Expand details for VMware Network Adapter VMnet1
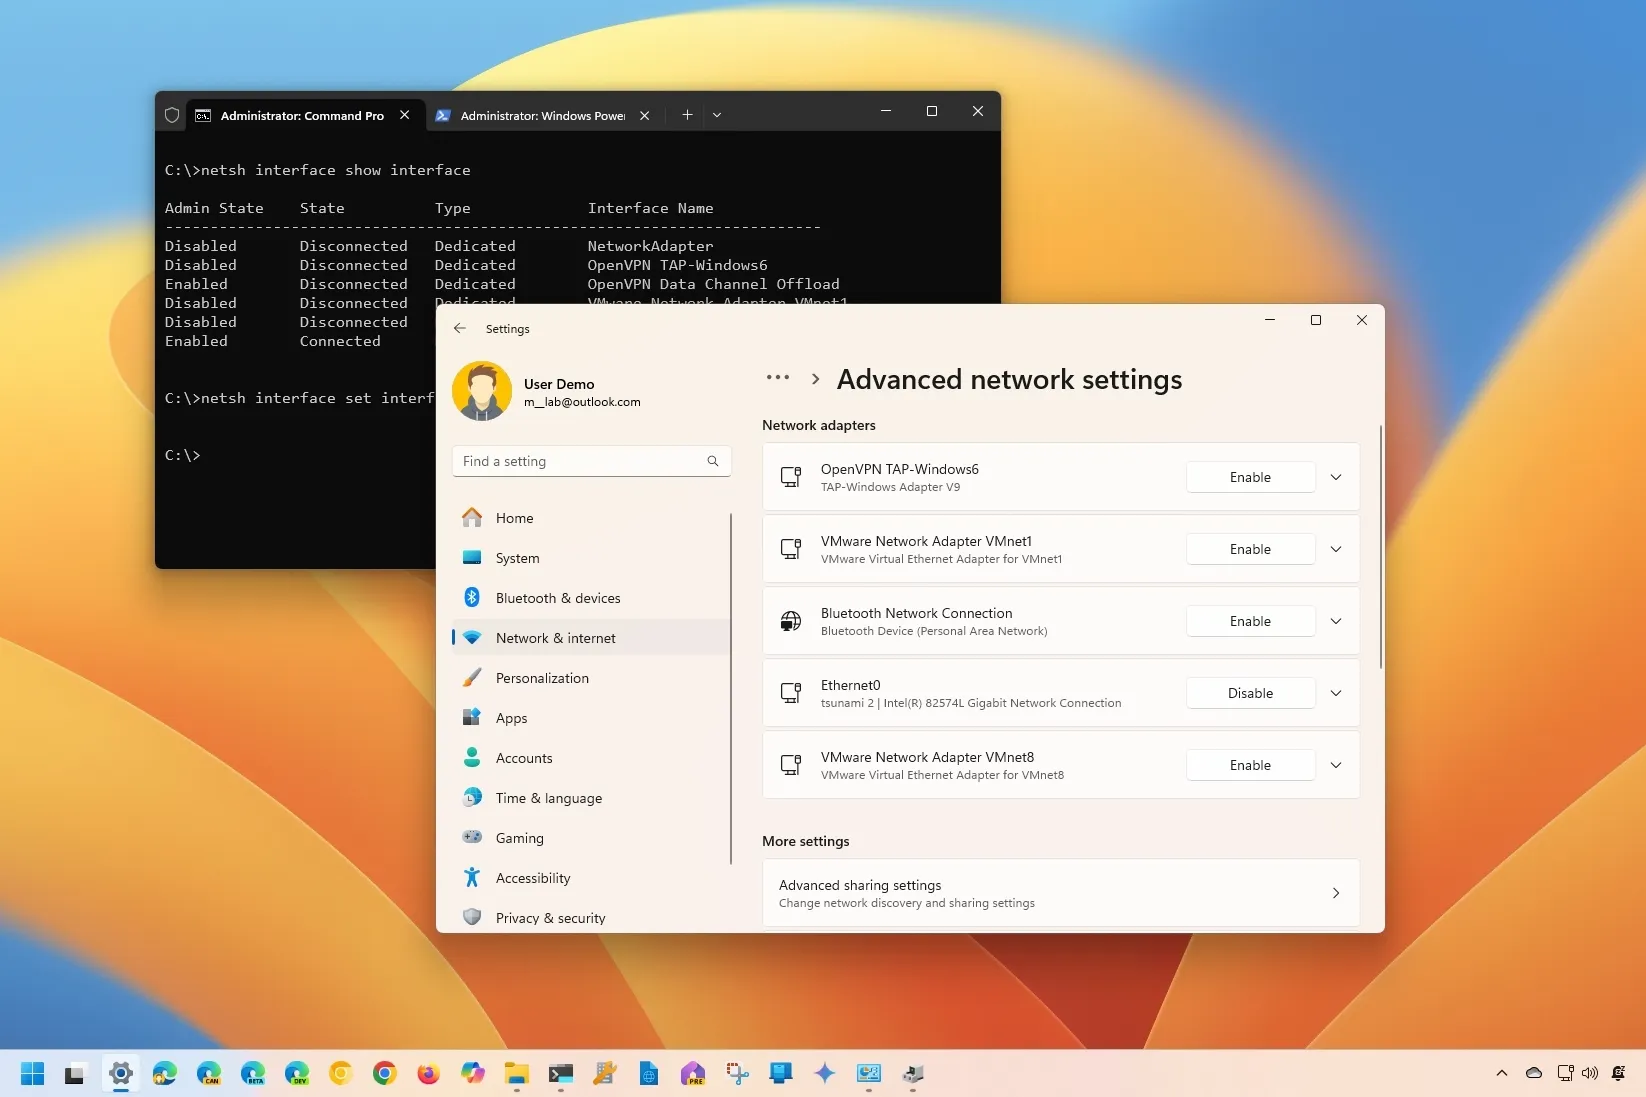The image size is (1646, 1097). pos(1336,548)
